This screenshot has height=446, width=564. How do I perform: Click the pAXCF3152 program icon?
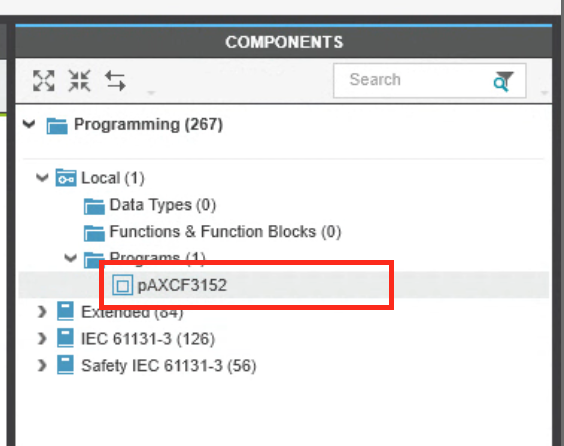[122, 285]
